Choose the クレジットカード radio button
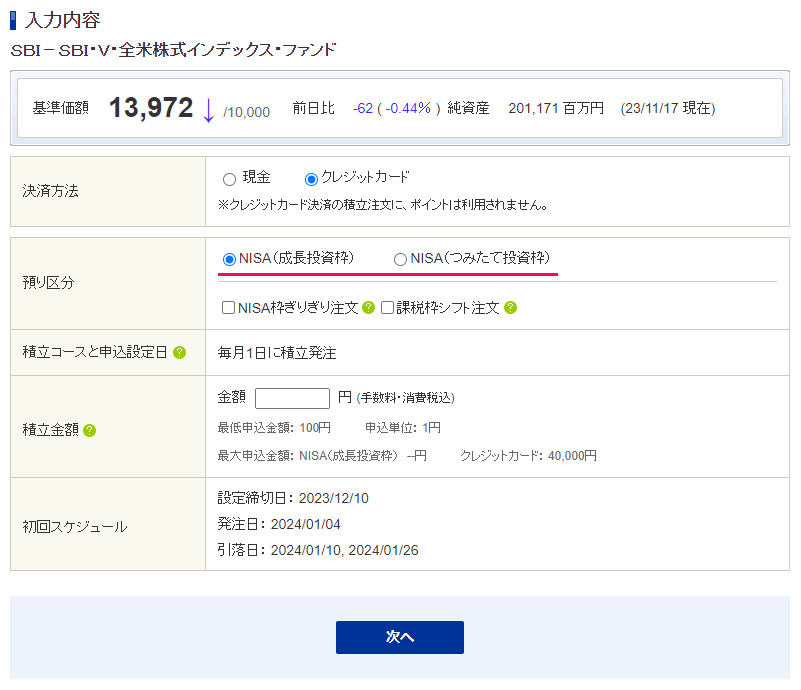The image size is (801, 690). [x=311, y=179]
